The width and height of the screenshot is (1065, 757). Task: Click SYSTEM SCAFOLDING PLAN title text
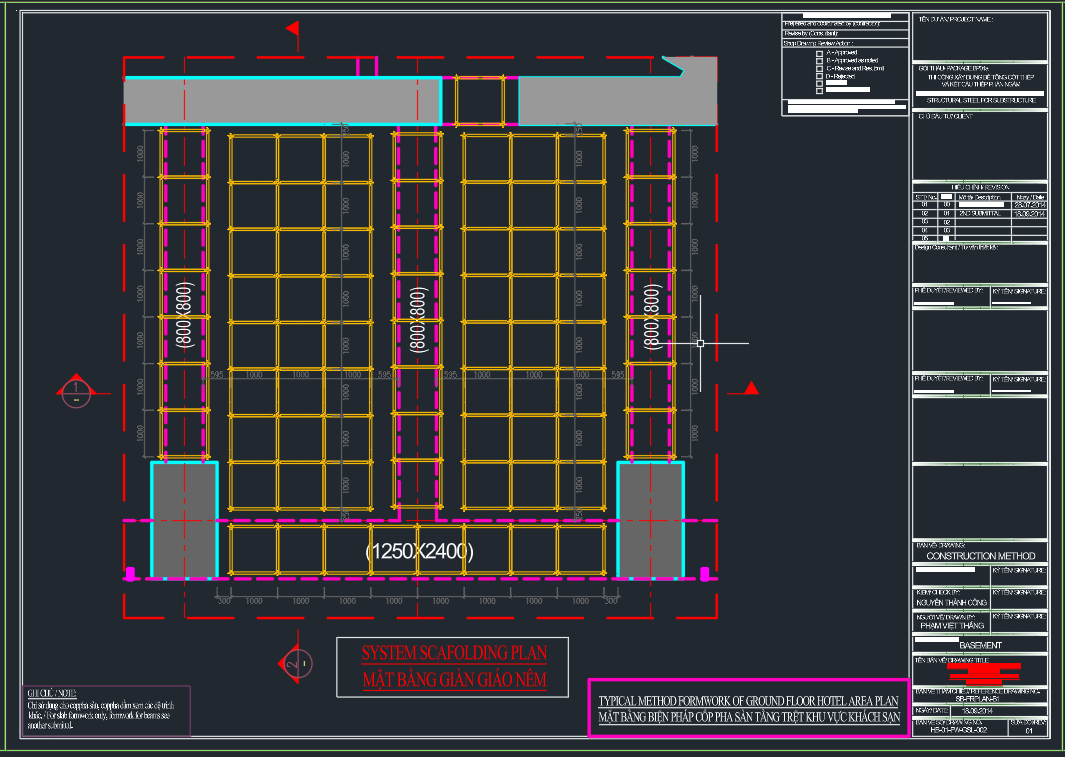point(453,653)
